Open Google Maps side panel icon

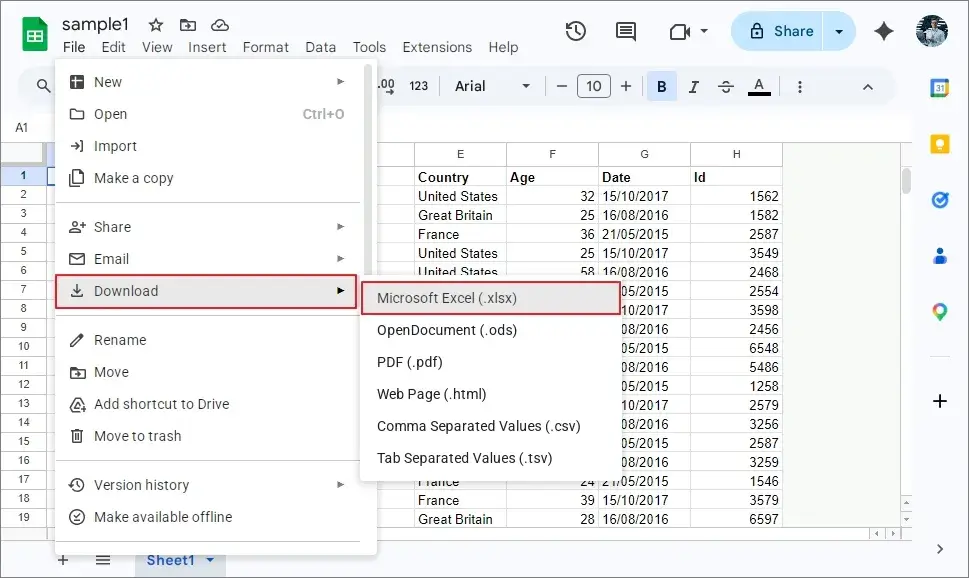click(940, 312)
